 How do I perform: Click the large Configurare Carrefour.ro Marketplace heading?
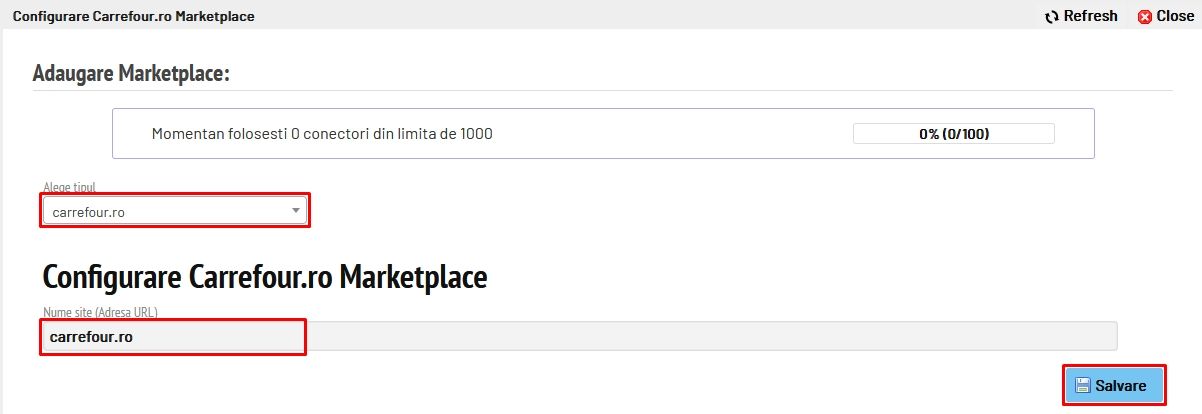264,277
